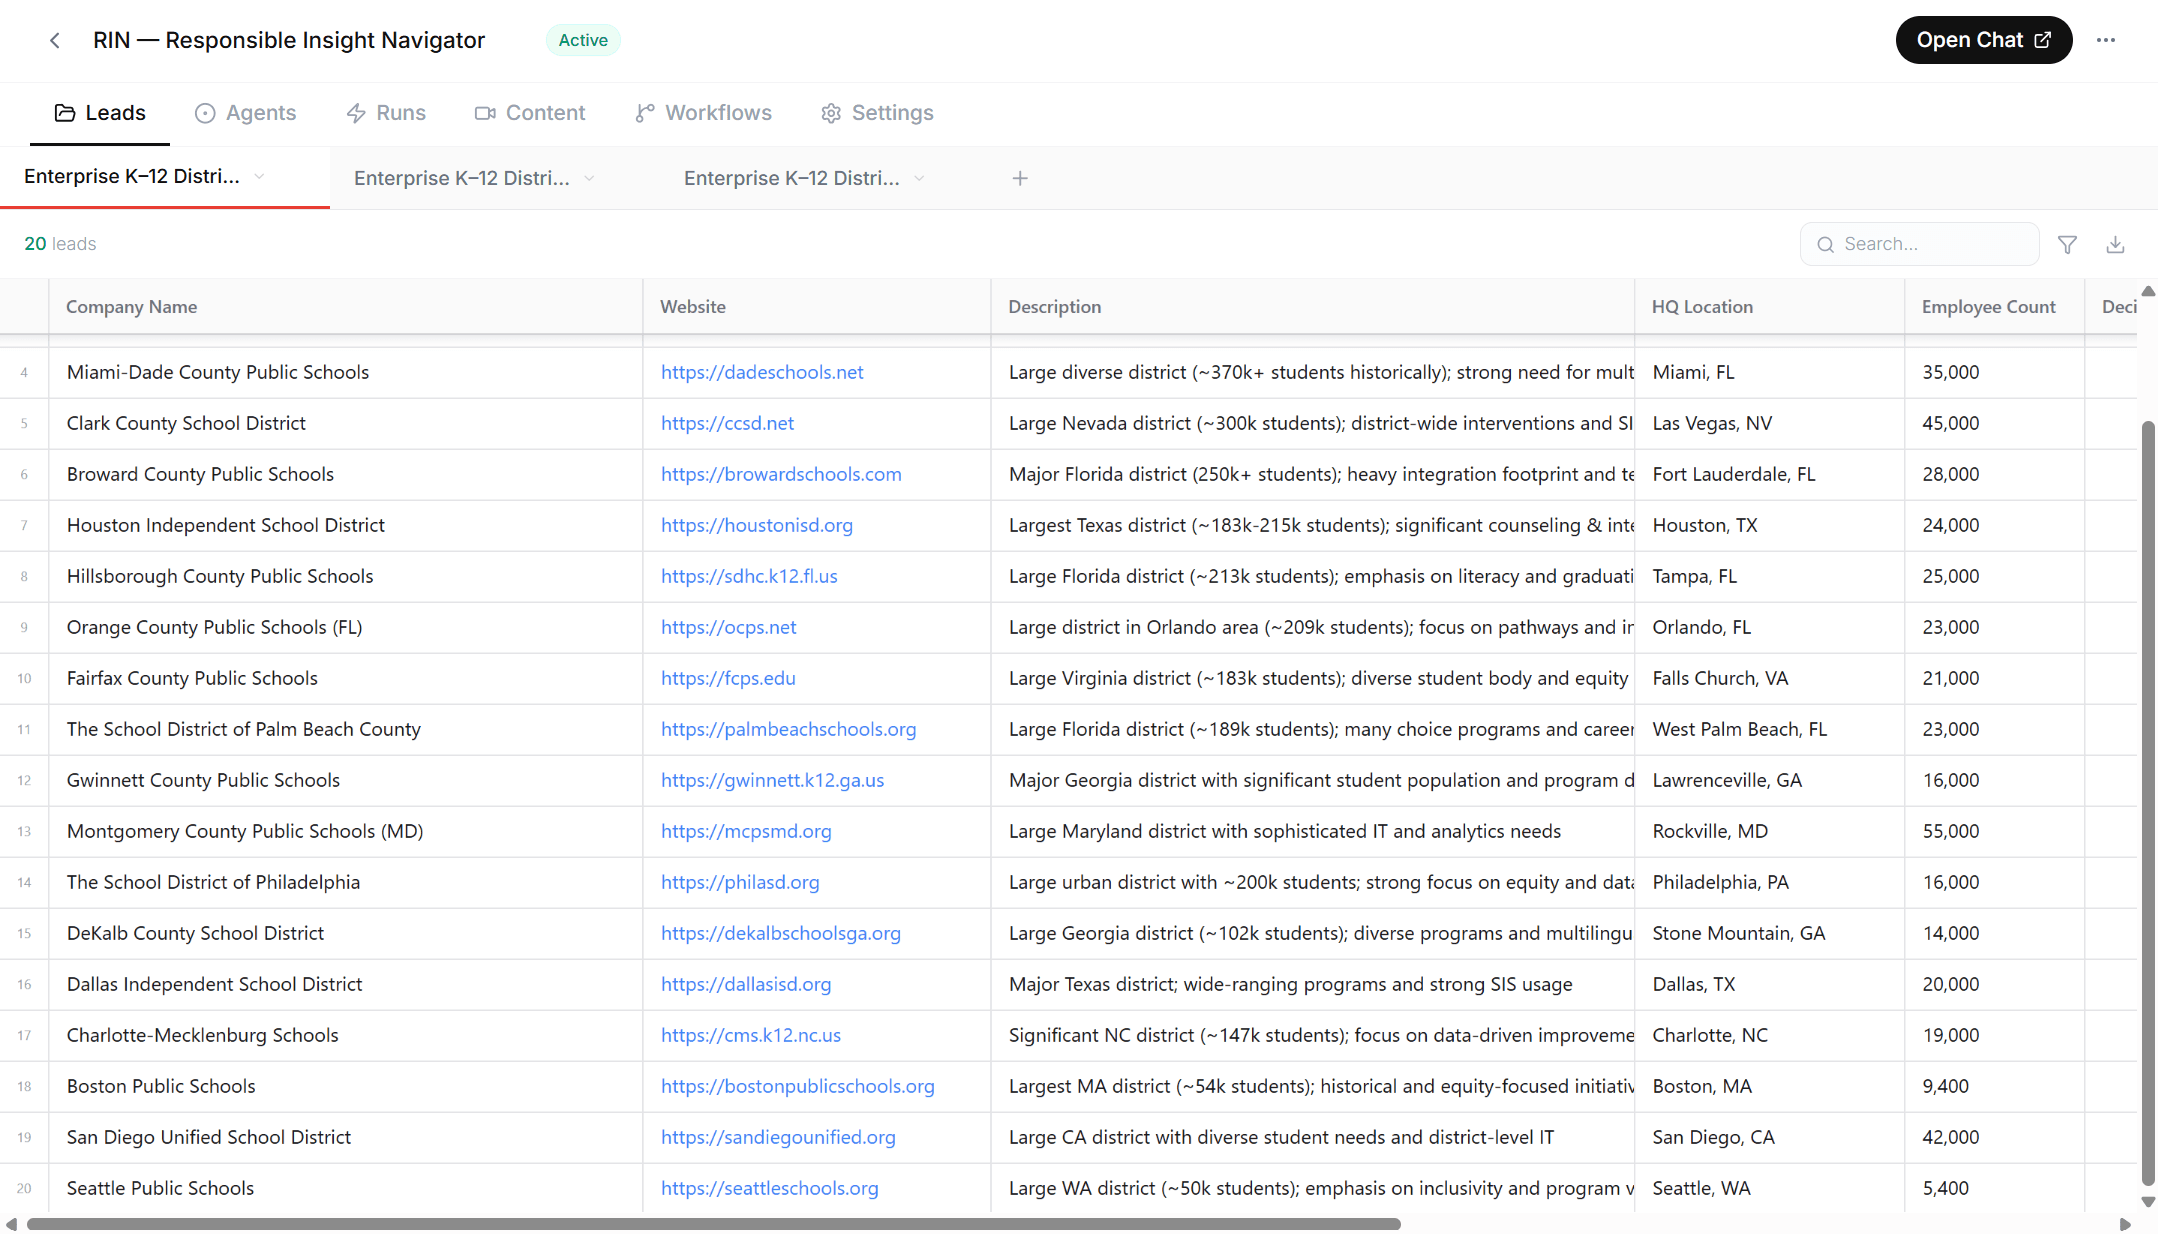Select the Runs lightning icon
Image resolution: width=2158 pixels, height=1234 pixels.
[x=357, y=113]
